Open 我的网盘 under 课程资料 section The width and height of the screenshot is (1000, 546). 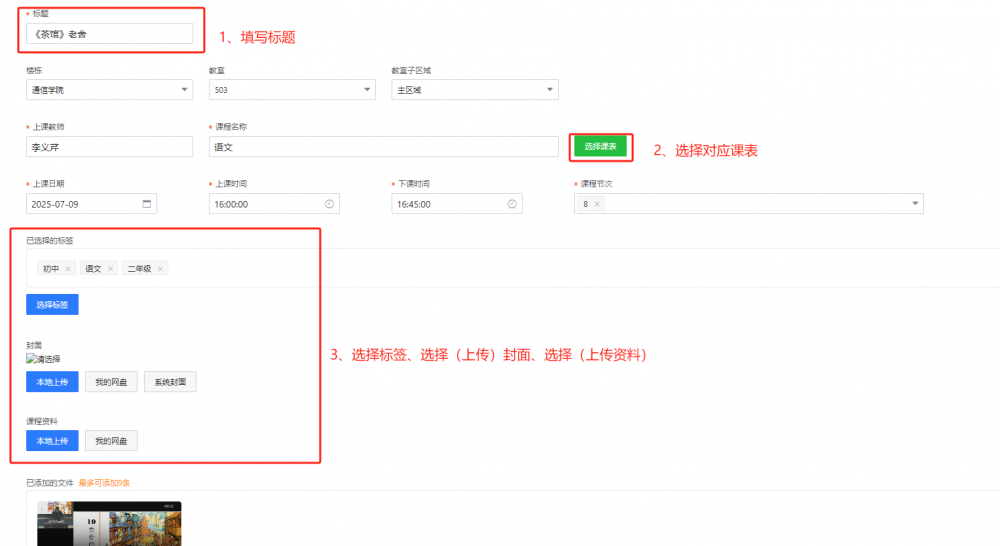[x=111, y=441]
